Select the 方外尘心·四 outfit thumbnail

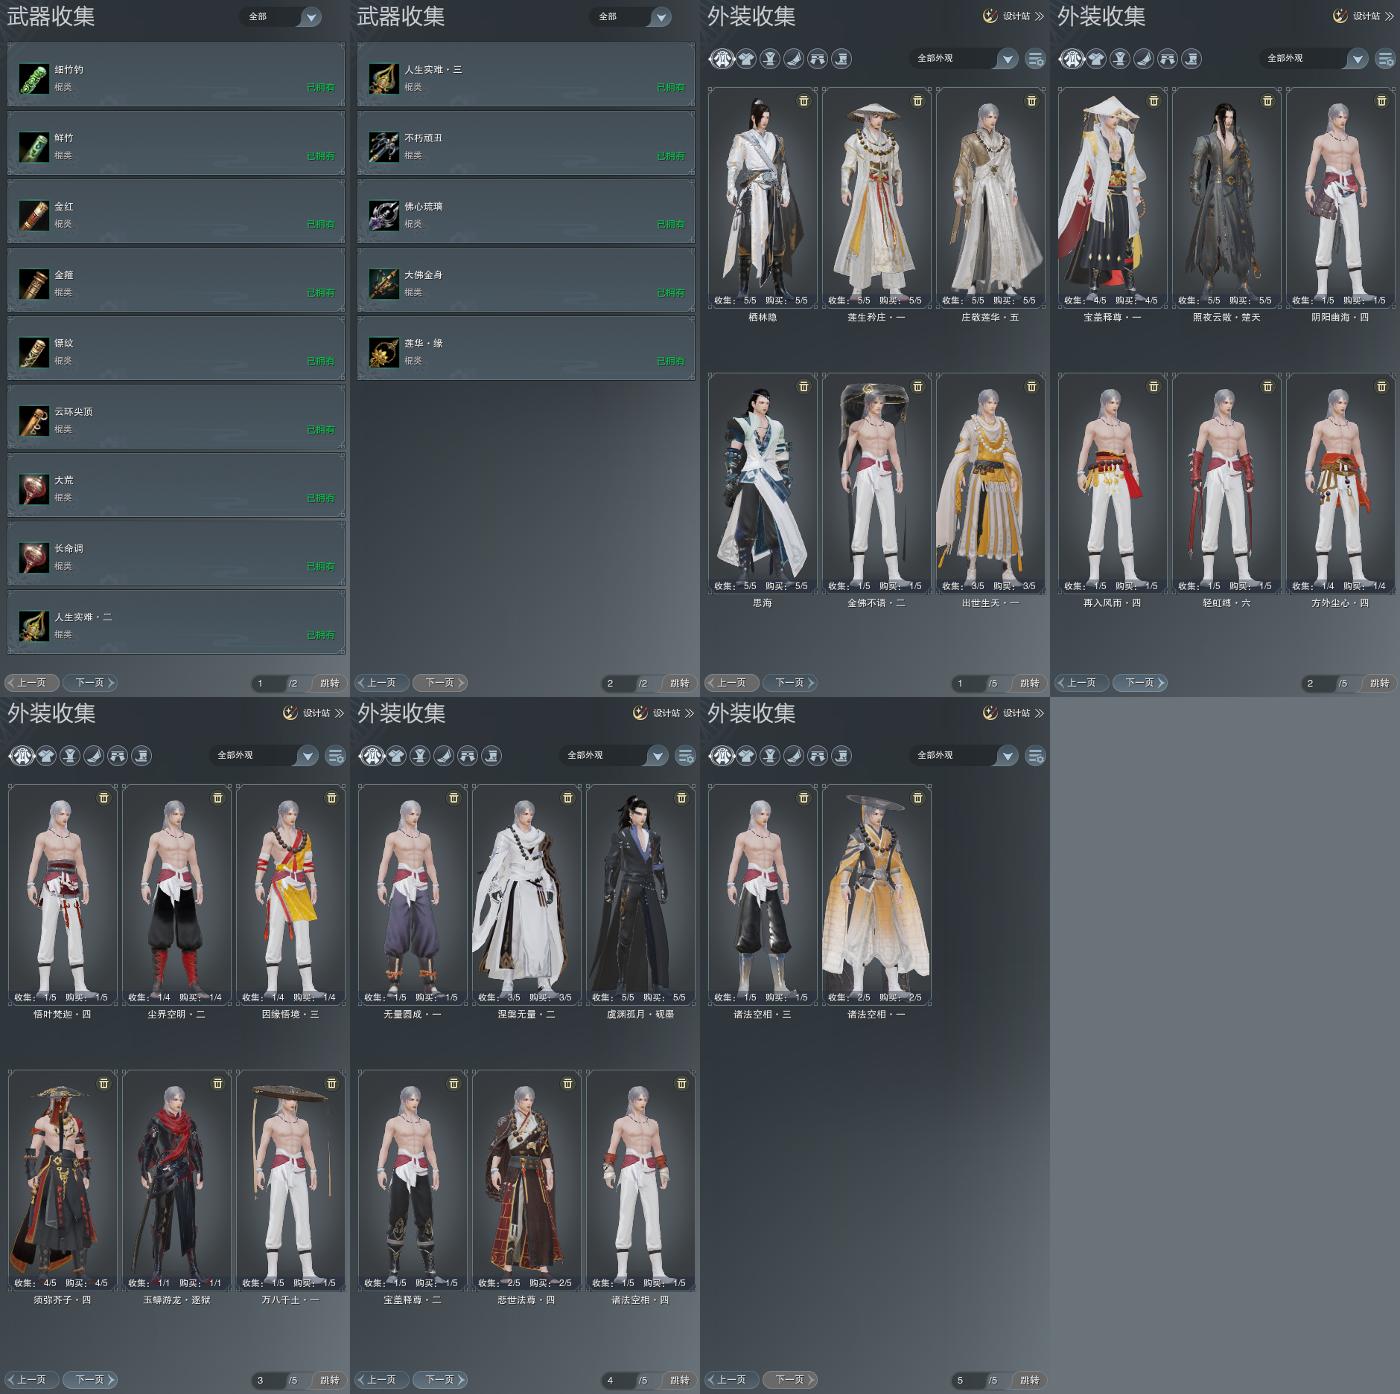[x=1340, y=484]
